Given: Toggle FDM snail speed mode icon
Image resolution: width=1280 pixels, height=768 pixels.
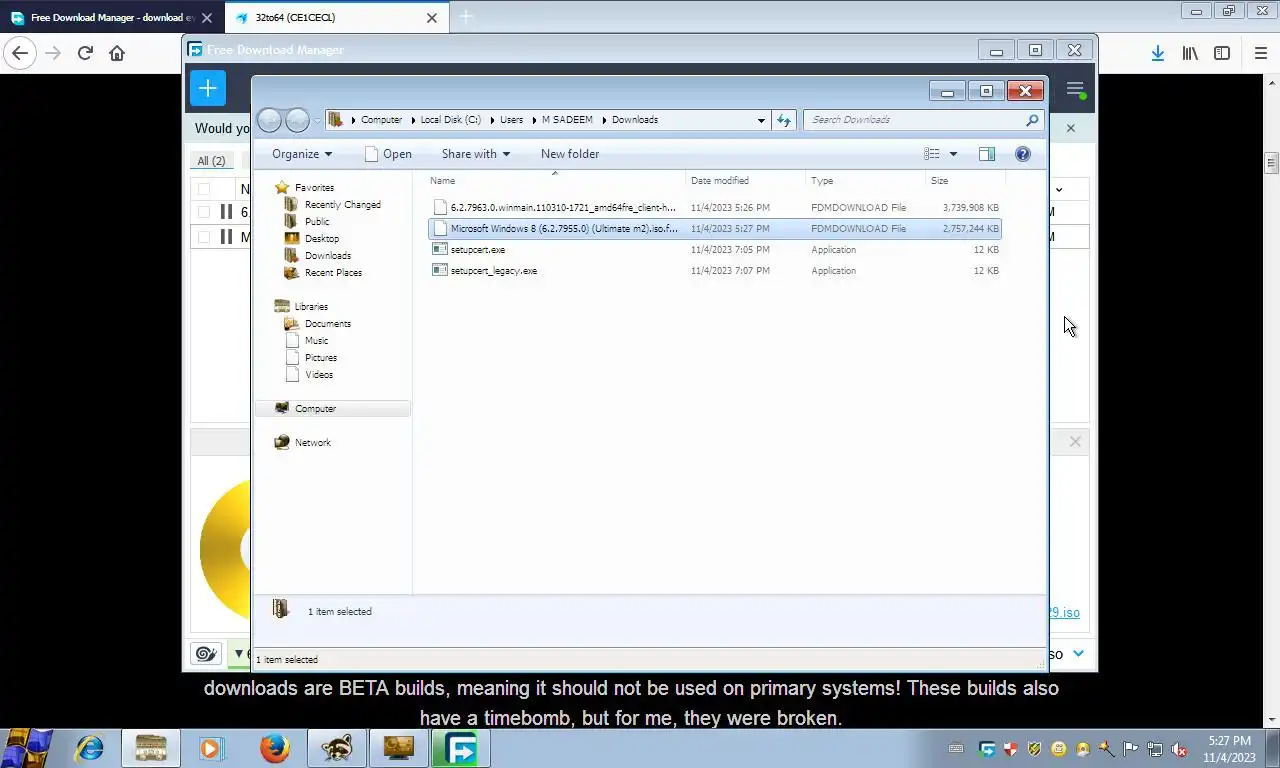Looking at the screenshot, I should [206, 654].
